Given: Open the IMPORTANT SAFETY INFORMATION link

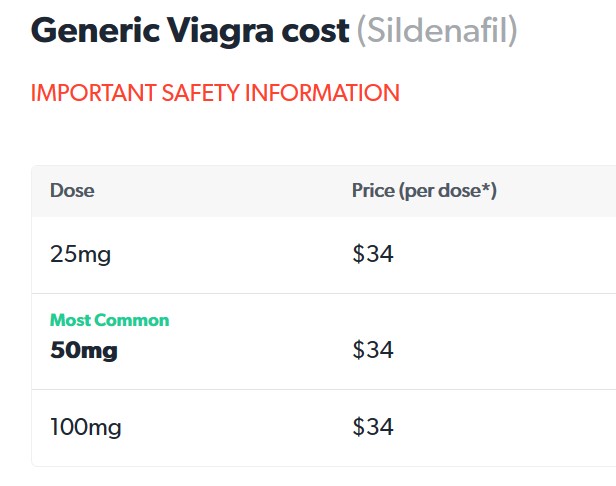Looking at the screenshot, I should pyautogui.click(x=215, y=93).
